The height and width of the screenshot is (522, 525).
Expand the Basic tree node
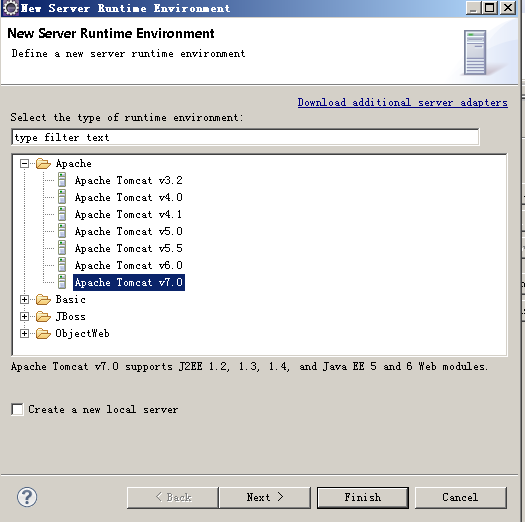click(x=24, y=300)
